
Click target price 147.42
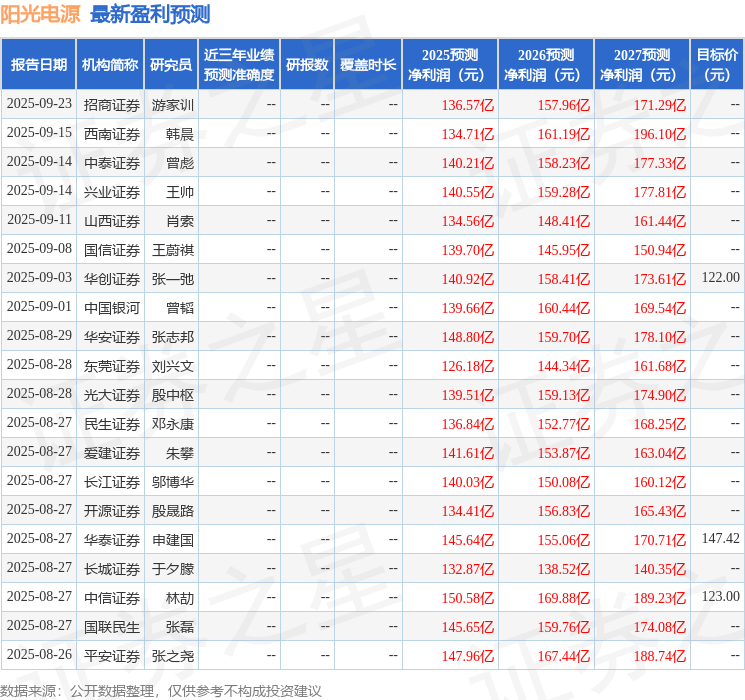coord(721,538)
